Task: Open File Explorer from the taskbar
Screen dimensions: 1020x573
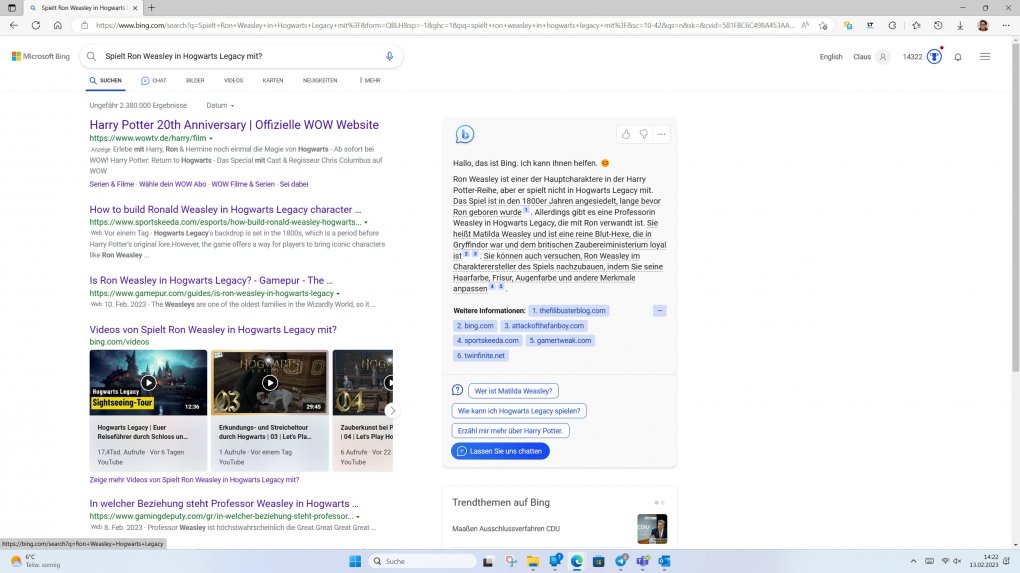Action: pyautogui.click(x=533, y=561)
